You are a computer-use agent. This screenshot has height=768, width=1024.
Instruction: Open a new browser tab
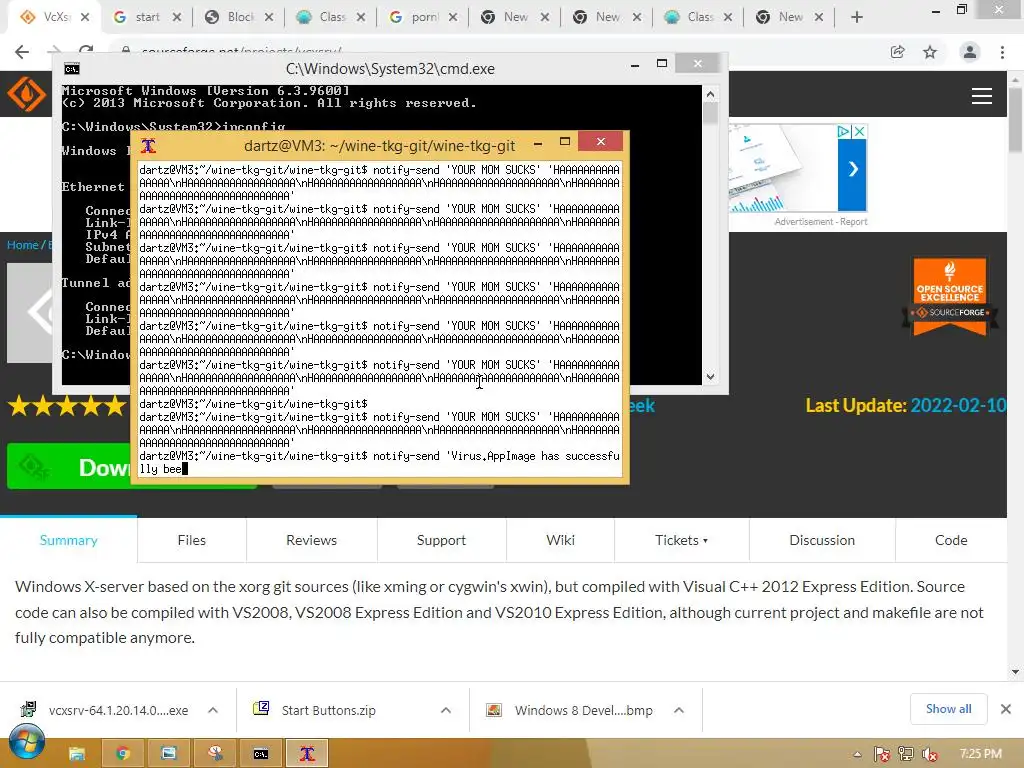pyautogui.click(x=857, y=17)
